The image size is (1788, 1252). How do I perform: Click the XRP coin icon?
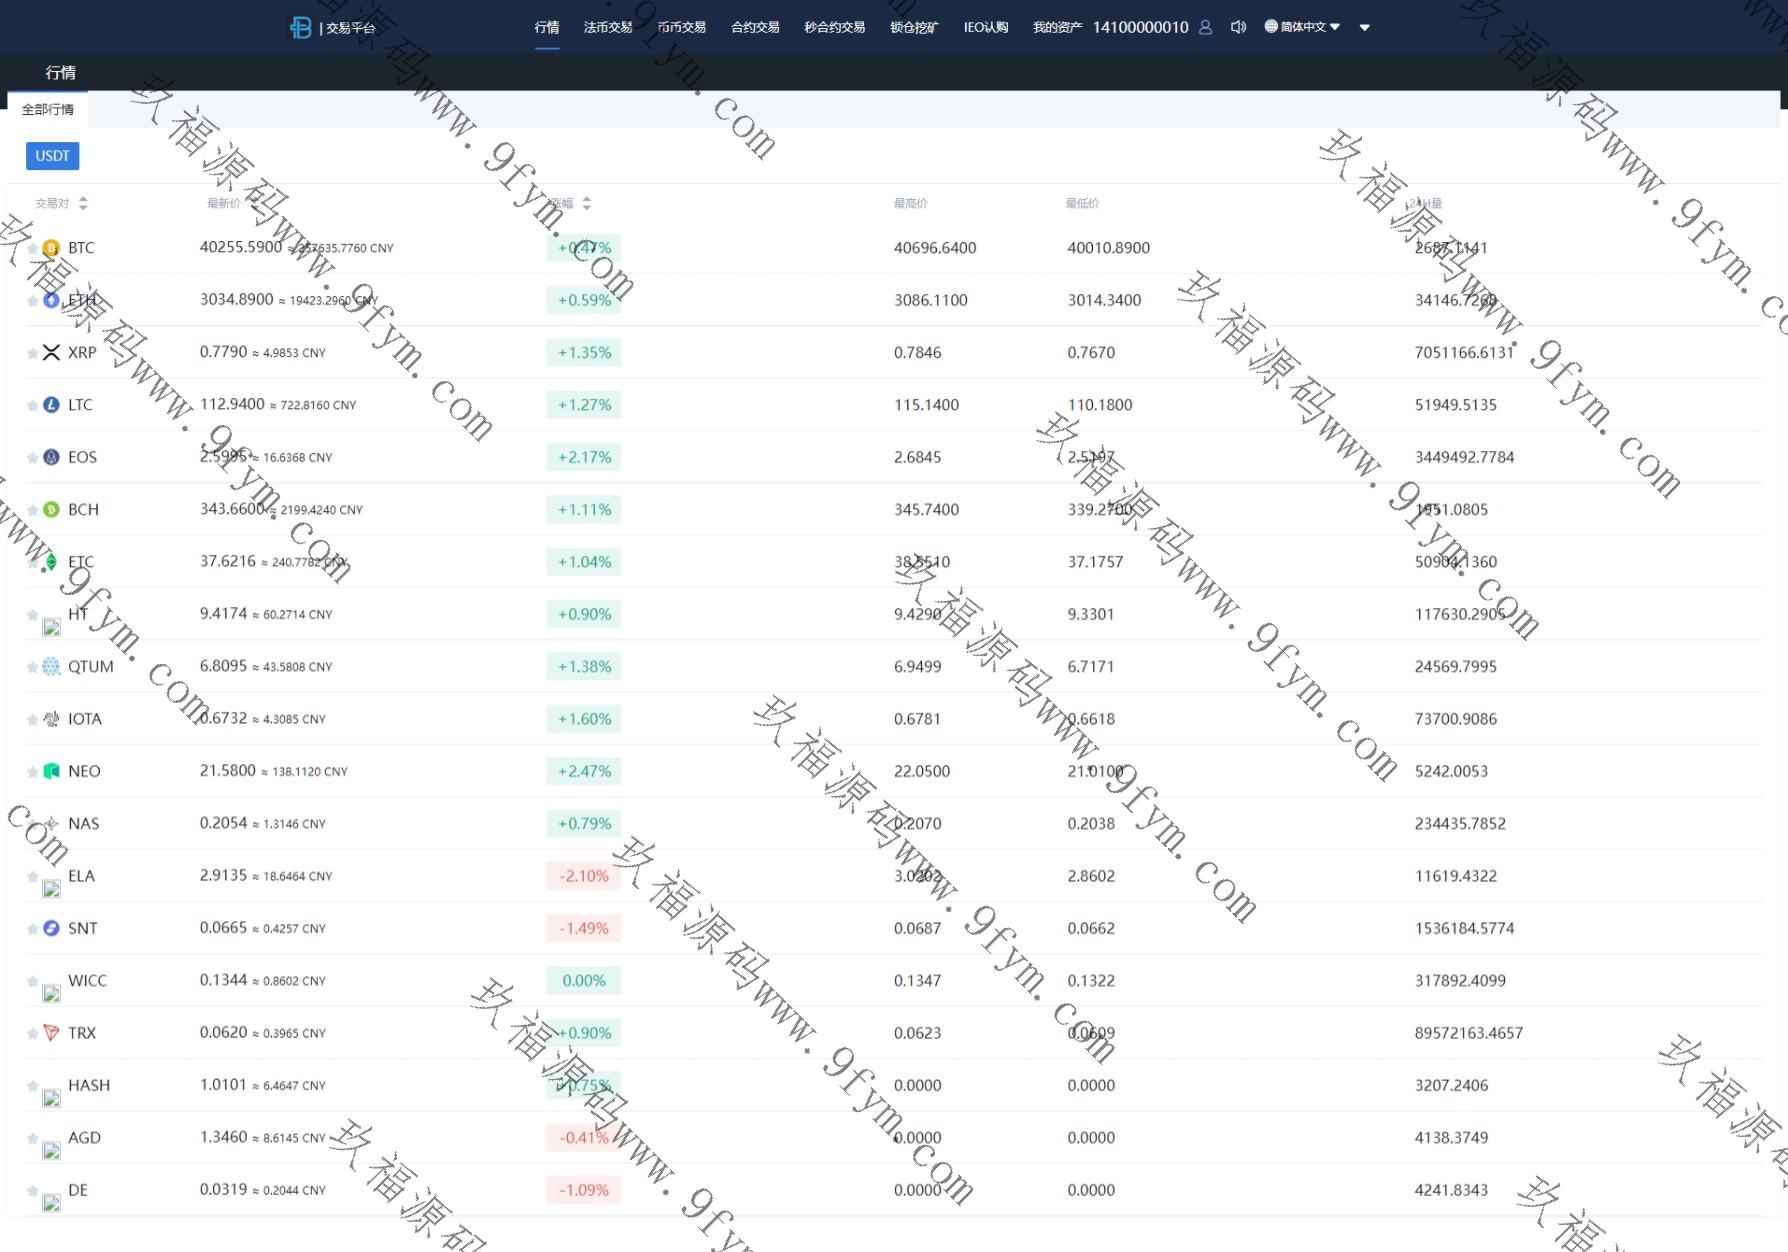[51, 353]
